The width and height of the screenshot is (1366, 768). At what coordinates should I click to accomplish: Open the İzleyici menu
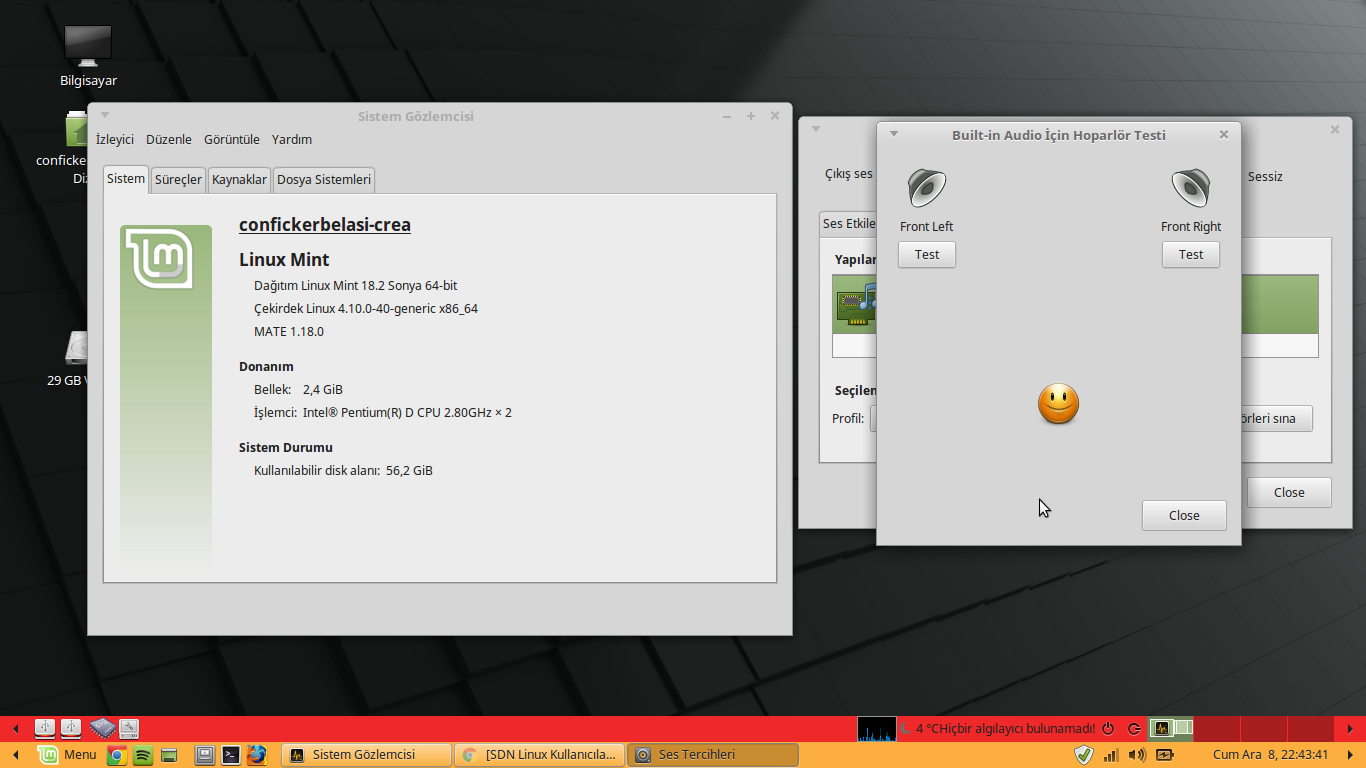115,140
